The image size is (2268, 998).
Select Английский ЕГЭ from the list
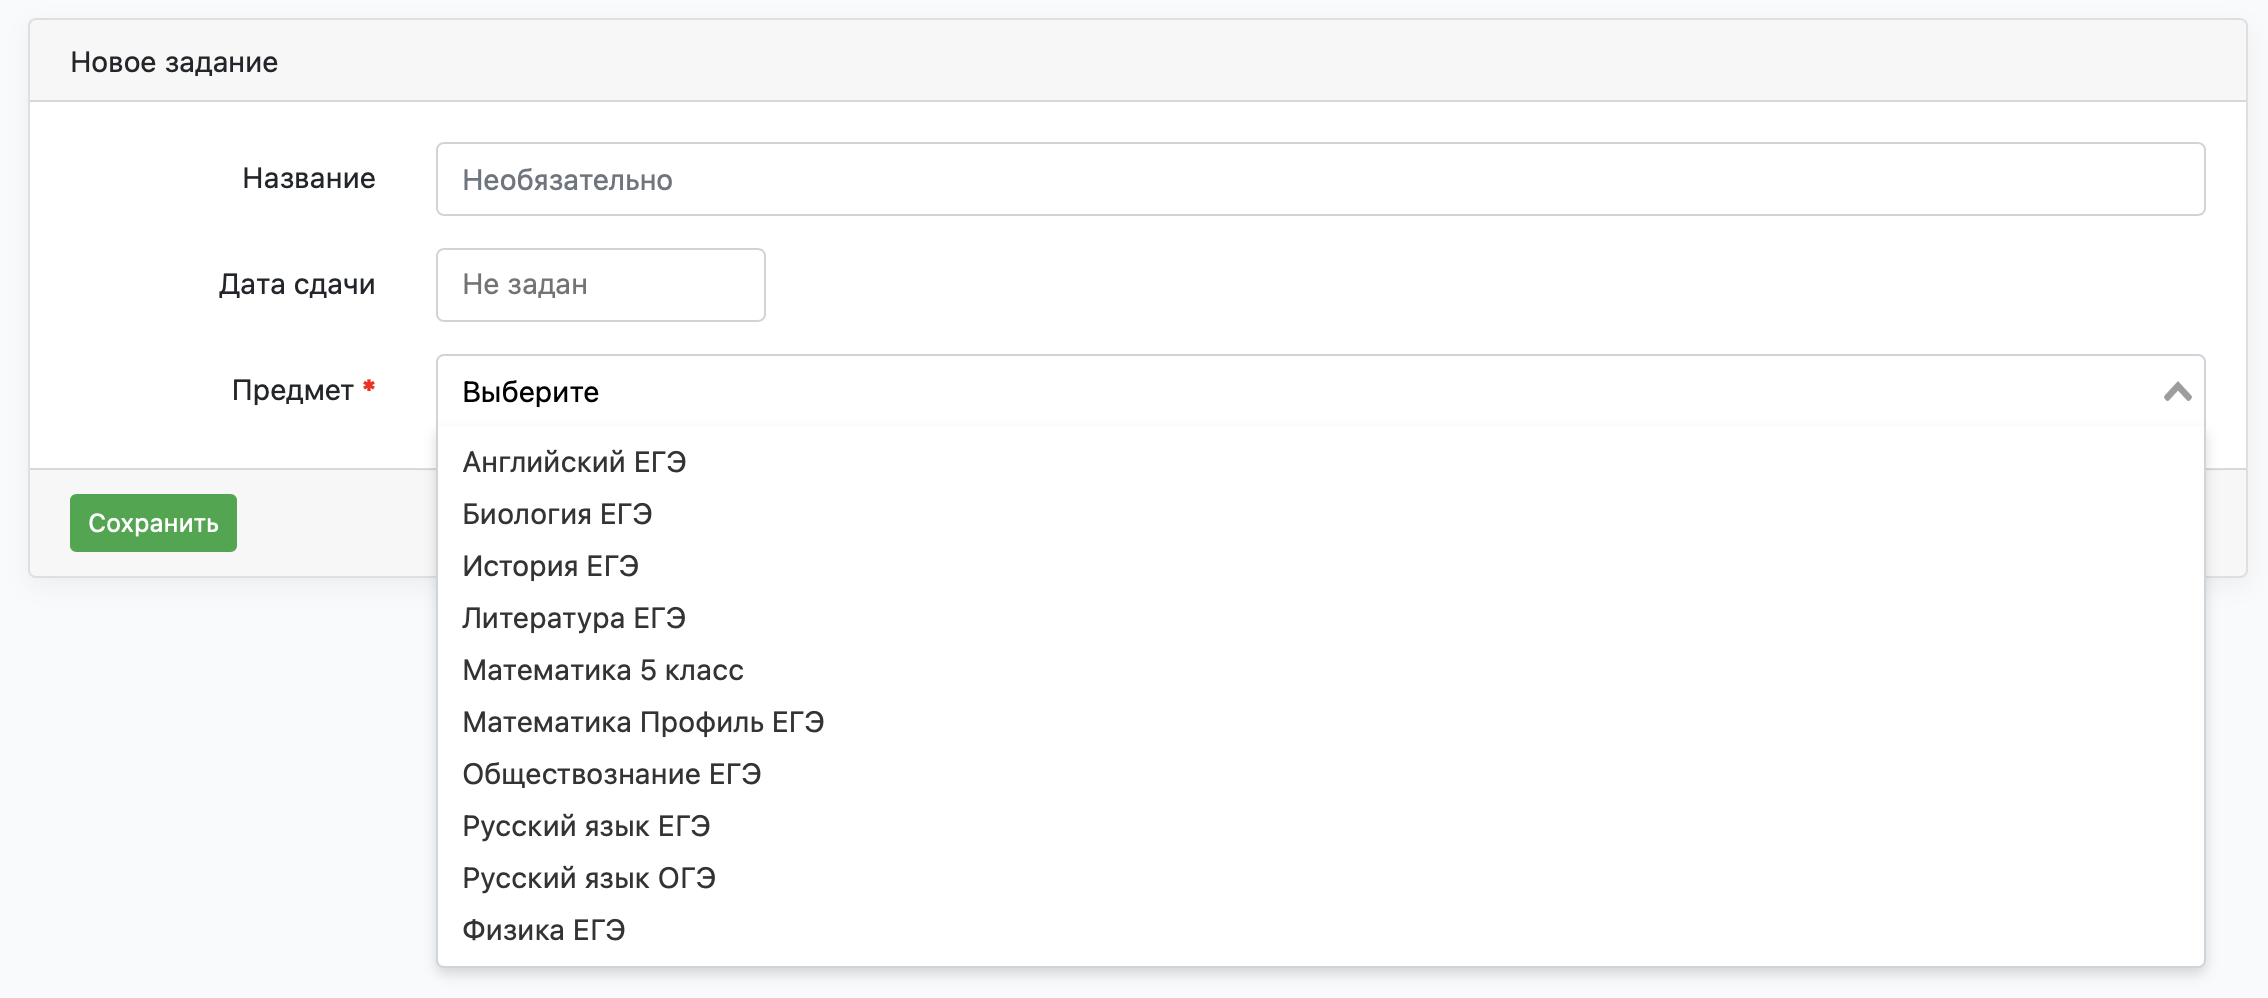[x=1320, y=462]
